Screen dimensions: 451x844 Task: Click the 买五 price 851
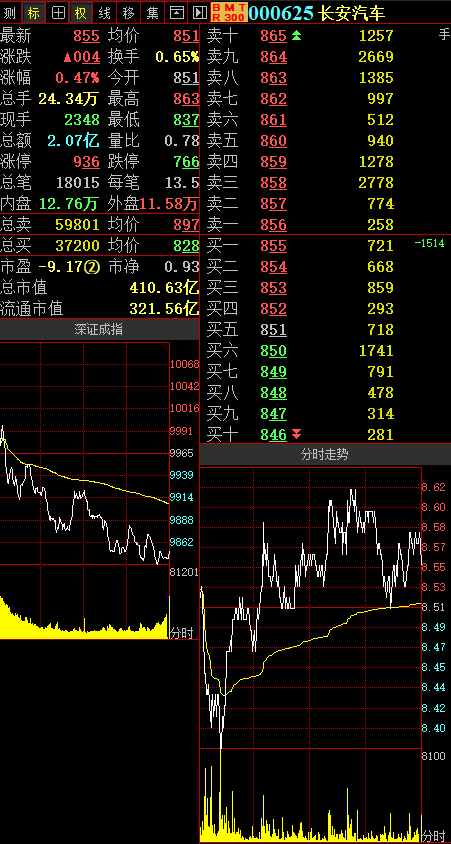[x=273, y=330]
